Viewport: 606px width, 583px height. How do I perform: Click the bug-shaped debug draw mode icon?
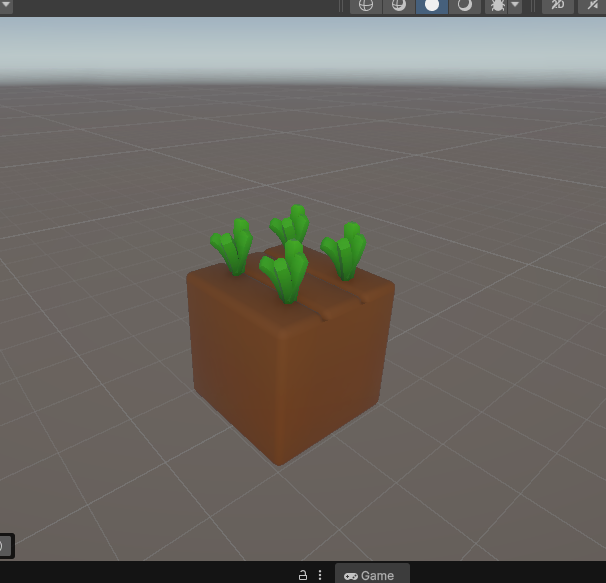pyautogui.click(x=497, y=5)
